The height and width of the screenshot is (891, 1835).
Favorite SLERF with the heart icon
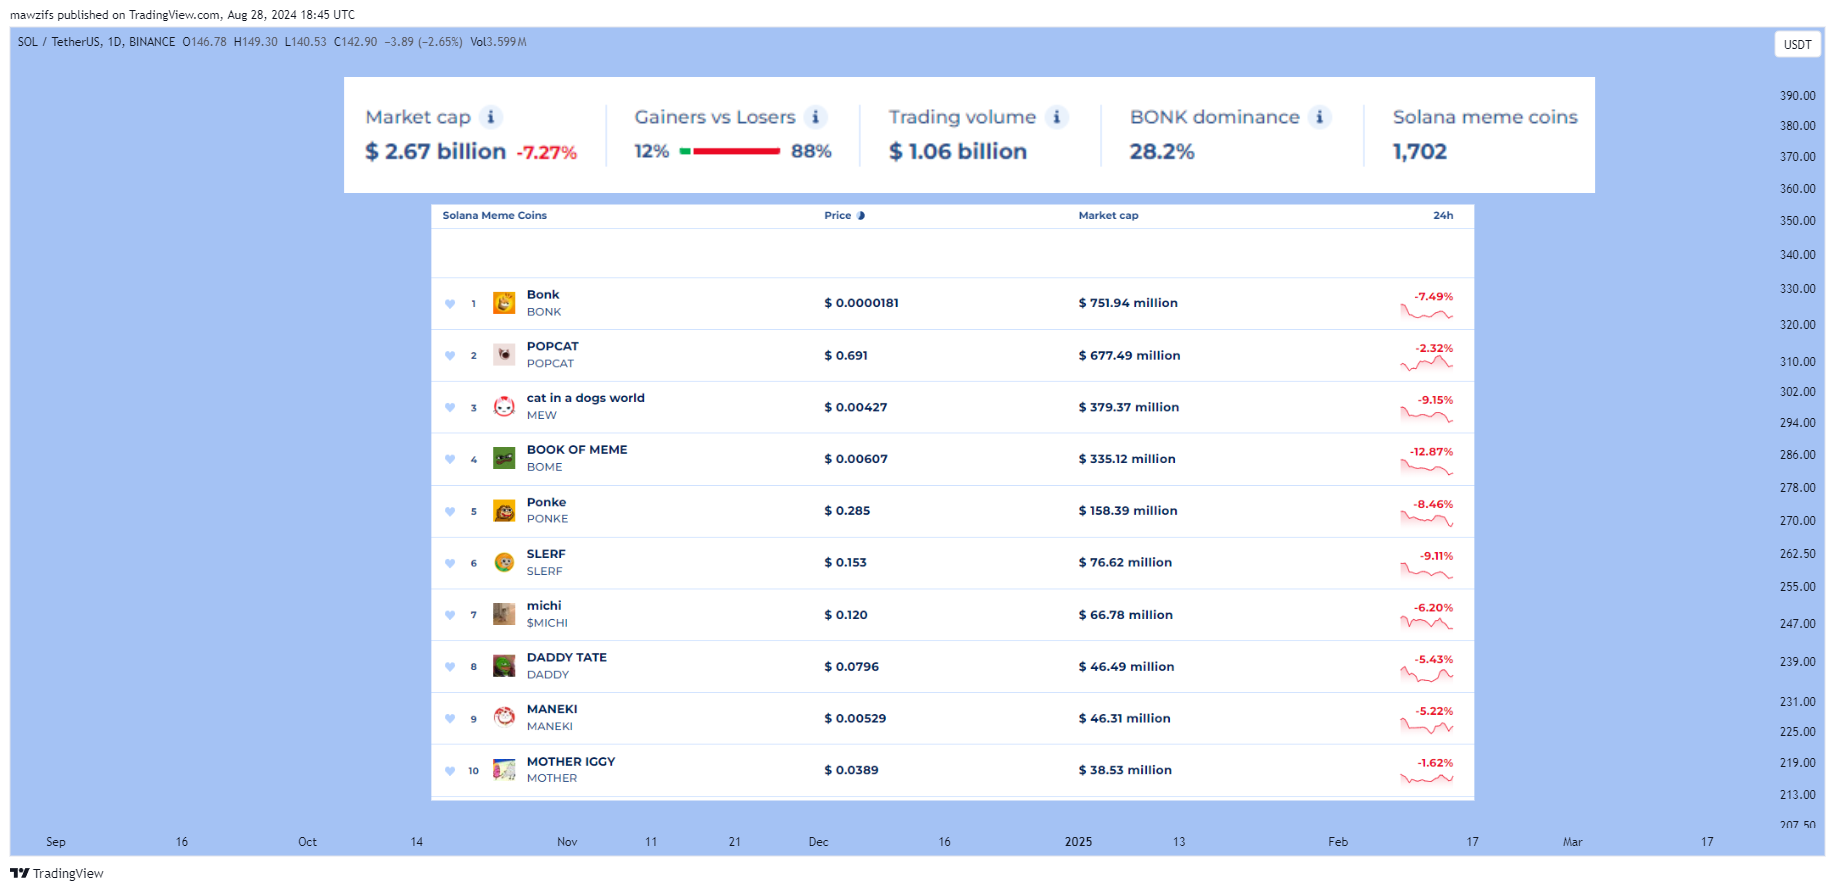point(450,564)
